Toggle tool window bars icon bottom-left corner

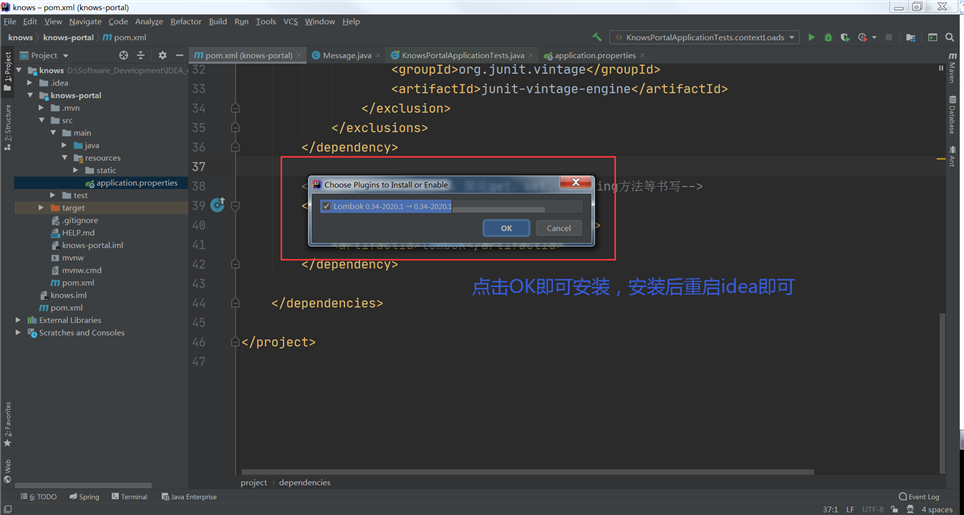[7, 509]
